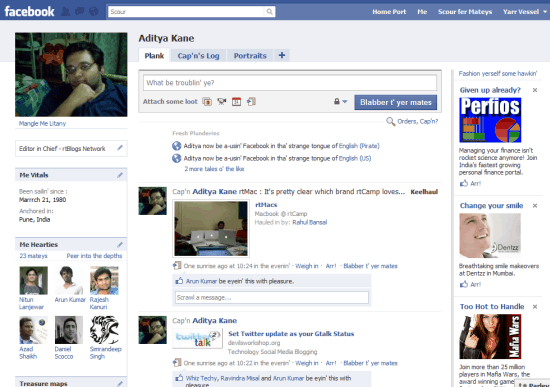The height and width of the screenshot is (387, 550).
Task: Open messages icon in top bar
Action: 80,12
